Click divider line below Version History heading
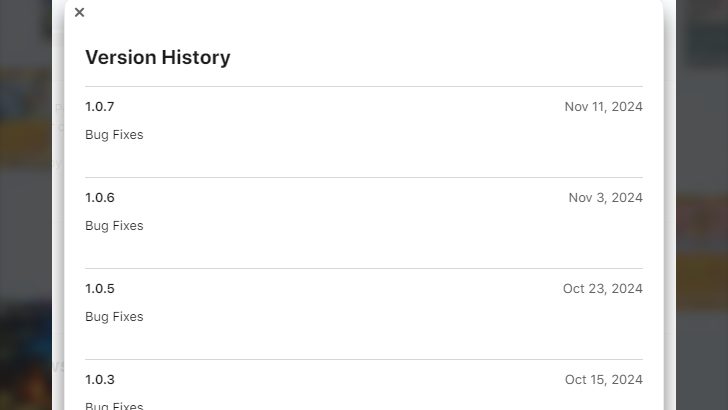The width and height of the screenshot is (728, 410). (x=364, y=86)
